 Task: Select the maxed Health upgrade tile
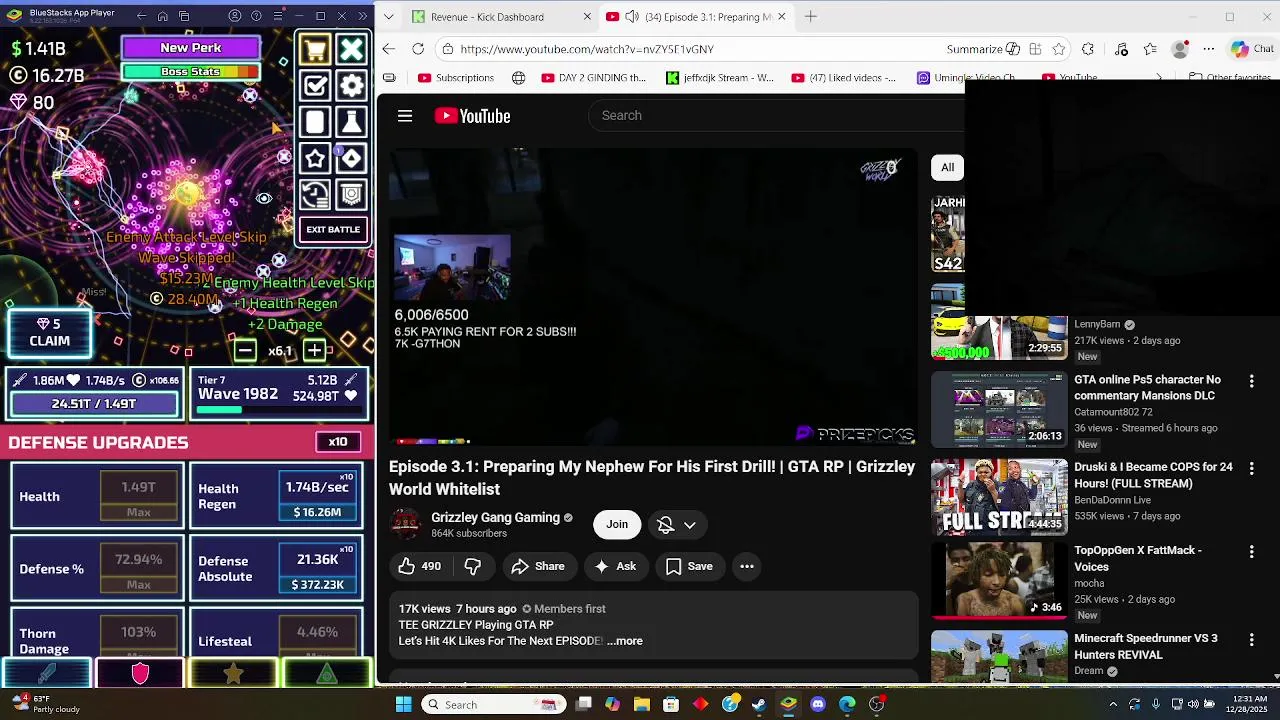(x=97, y=496)
